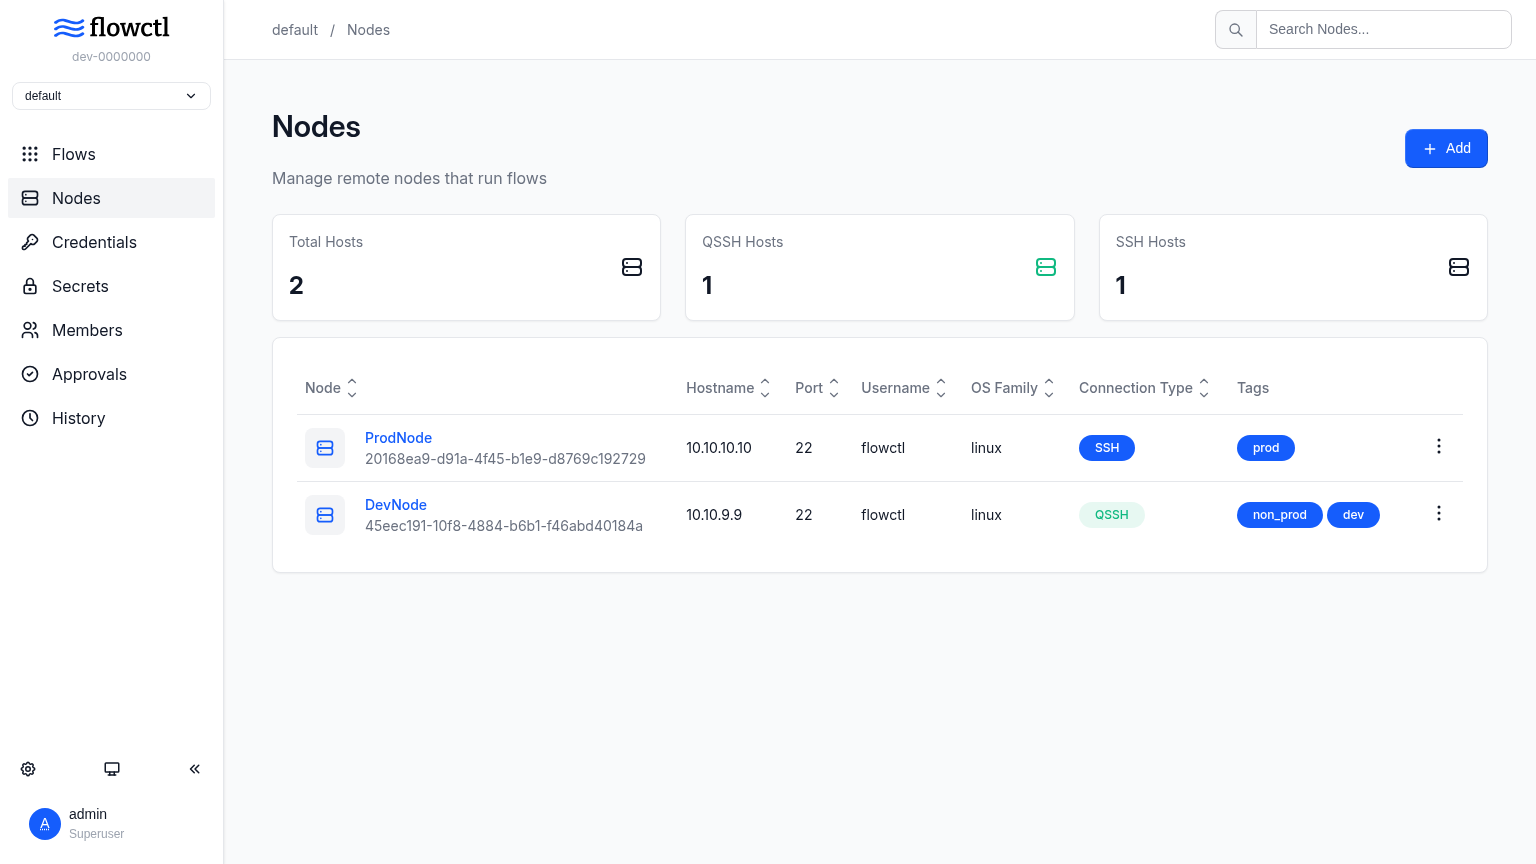Click the green QSSH Hosts server icon

click(x=1046, y=267)
